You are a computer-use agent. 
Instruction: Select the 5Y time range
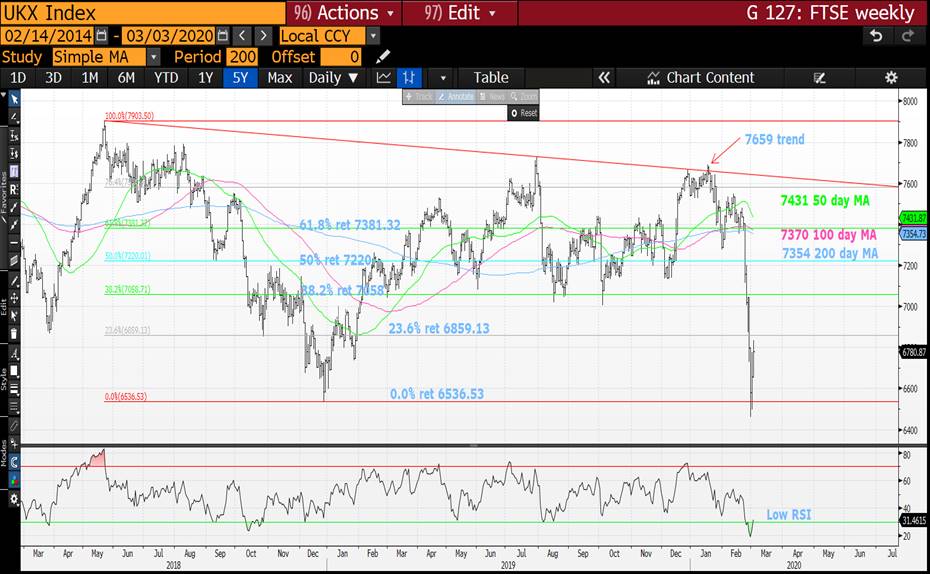pyautogui.click(x=240, y=78)
